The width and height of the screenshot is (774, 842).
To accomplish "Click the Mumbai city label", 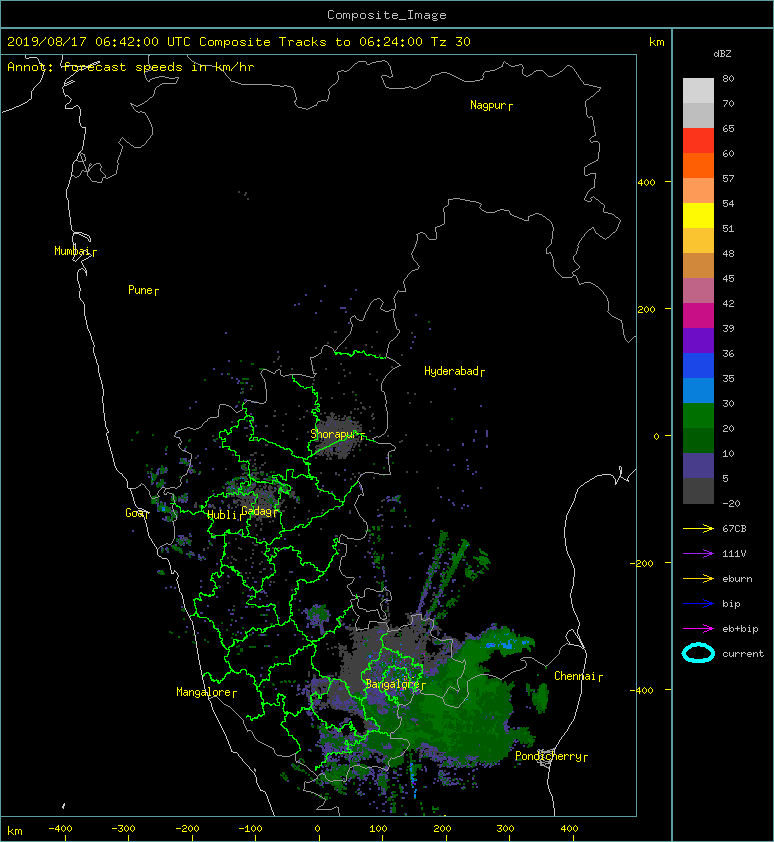I will click(x=75, y=251).
